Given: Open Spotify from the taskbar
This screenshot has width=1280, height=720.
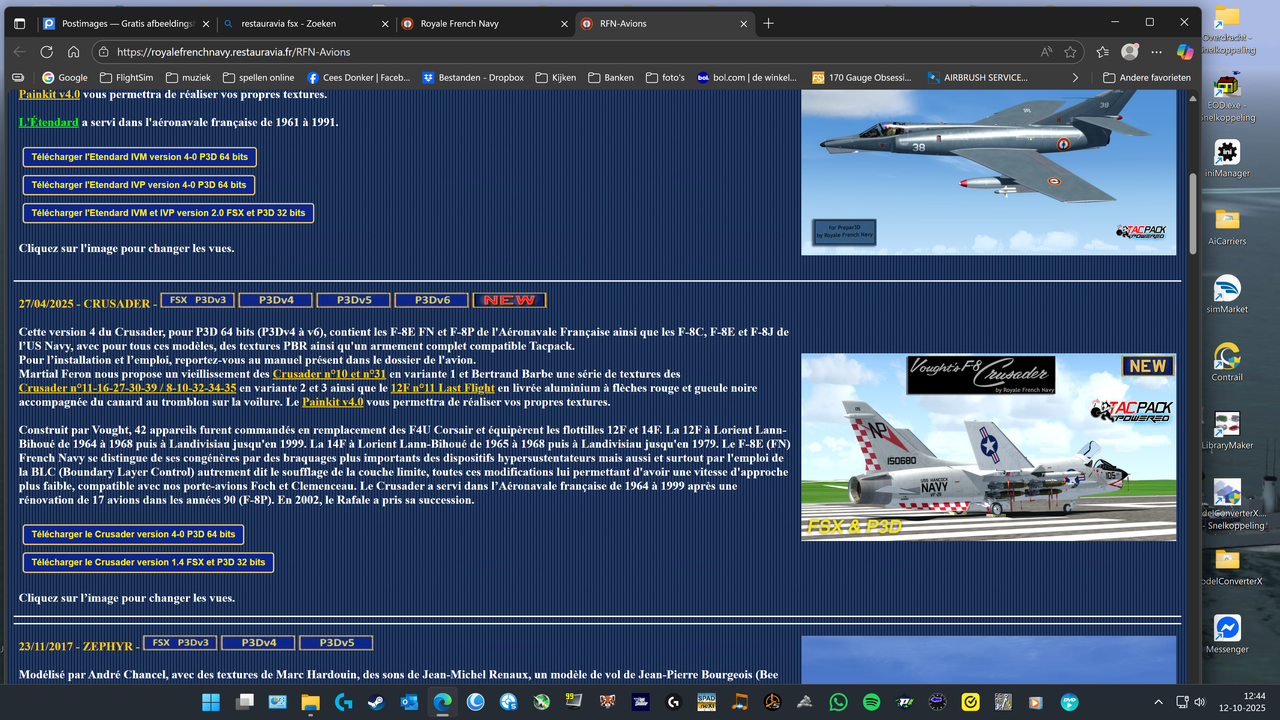Looking at the screenshot, I should point(871,702).
